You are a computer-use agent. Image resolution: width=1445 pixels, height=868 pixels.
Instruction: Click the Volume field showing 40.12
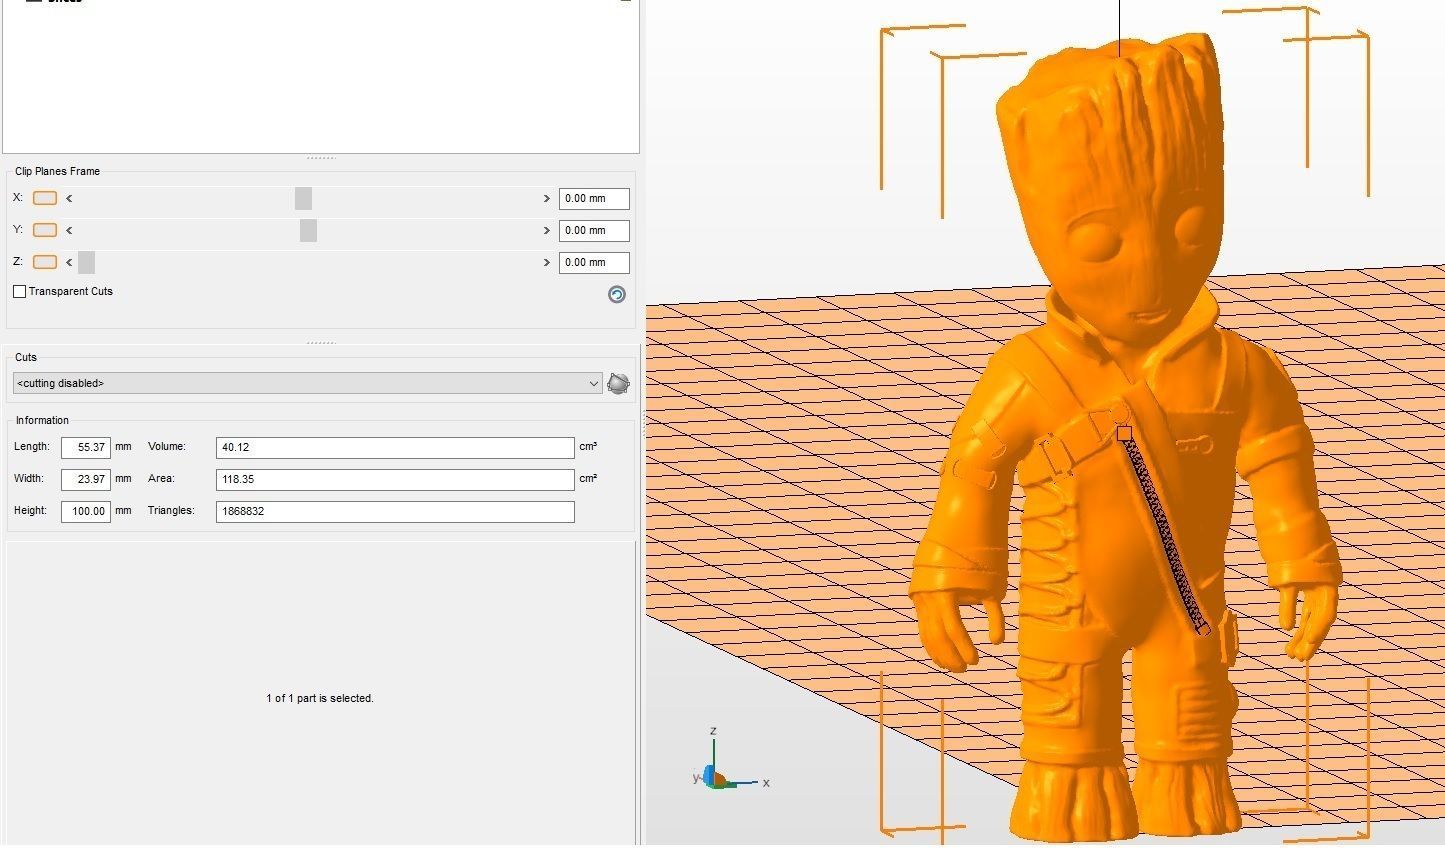tap(395, 447)
